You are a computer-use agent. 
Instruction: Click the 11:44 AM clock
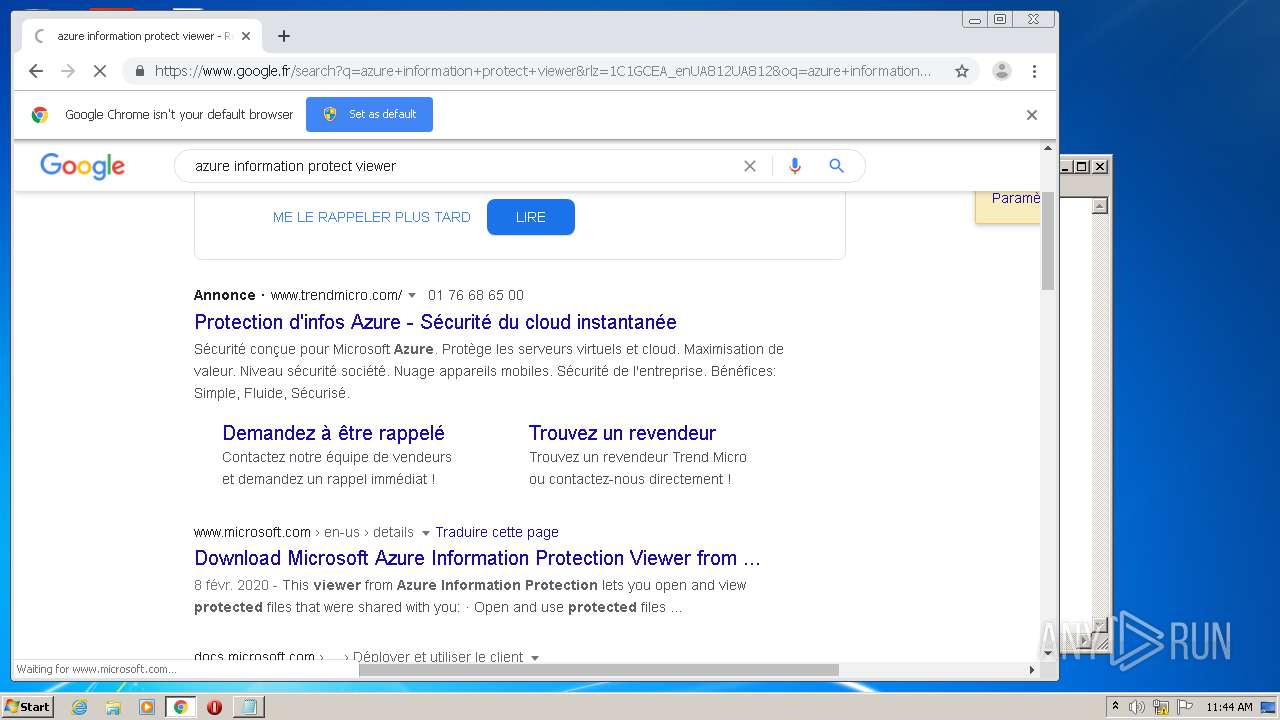click(1229, 707)
